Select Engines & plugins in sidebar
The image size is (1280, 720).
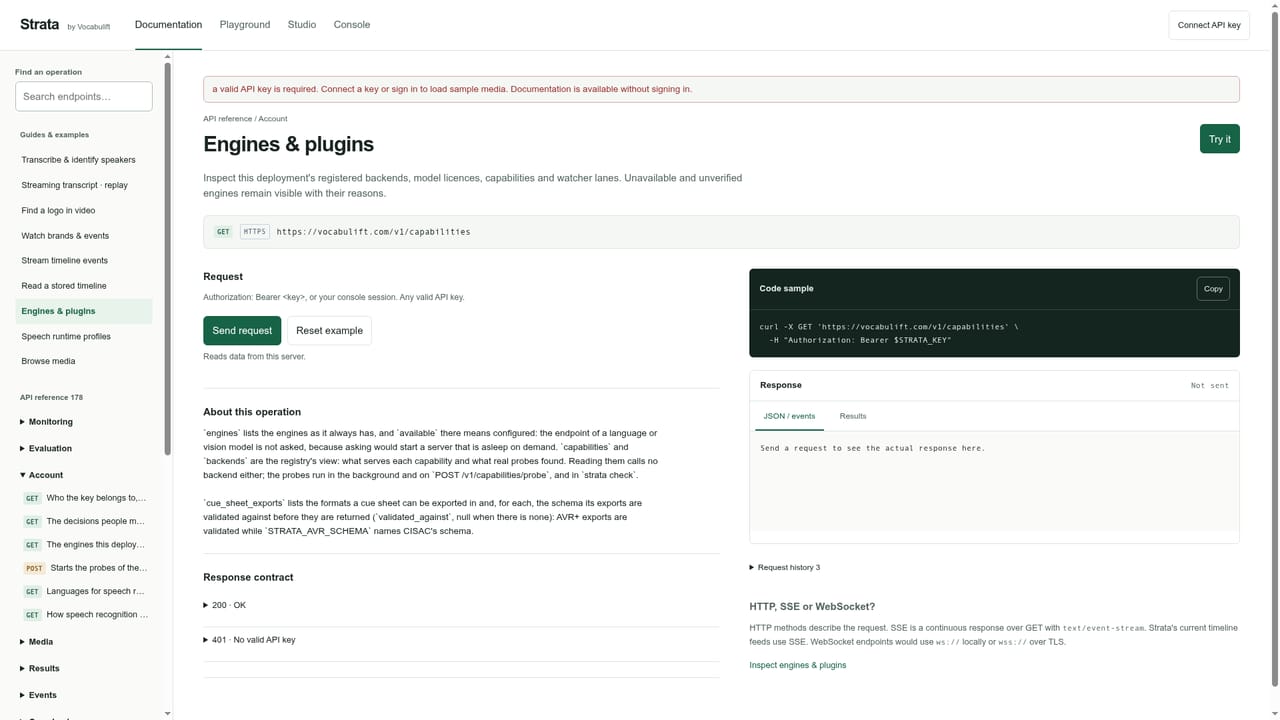(x=84, y=311)
